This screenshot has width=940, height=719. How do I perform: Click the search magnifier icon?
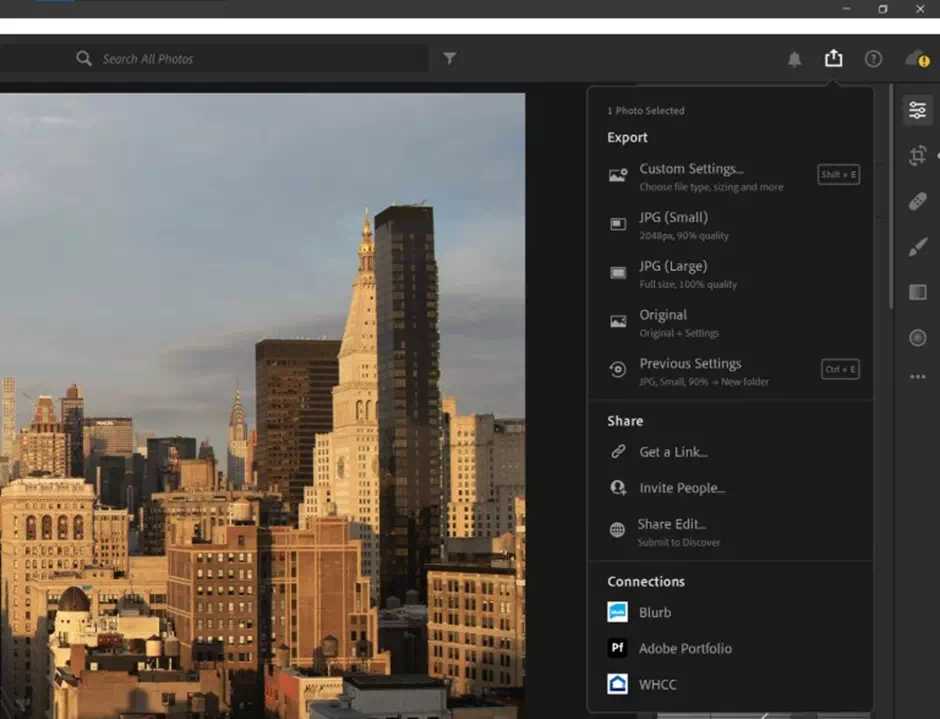[84, 58]
